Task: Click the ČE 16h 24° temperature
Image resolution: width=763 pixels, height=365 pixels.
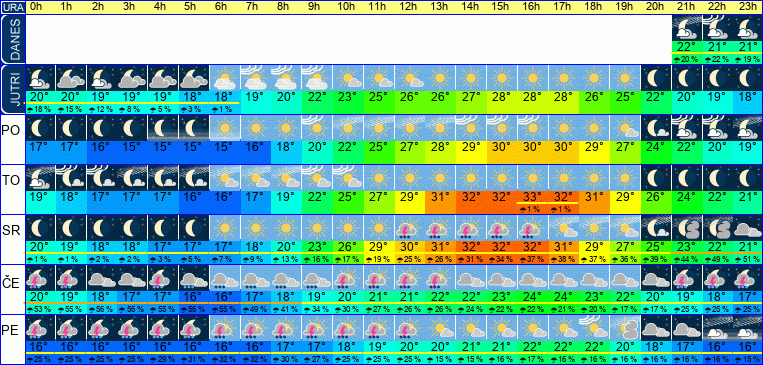Action: click(x=533, y=296)
